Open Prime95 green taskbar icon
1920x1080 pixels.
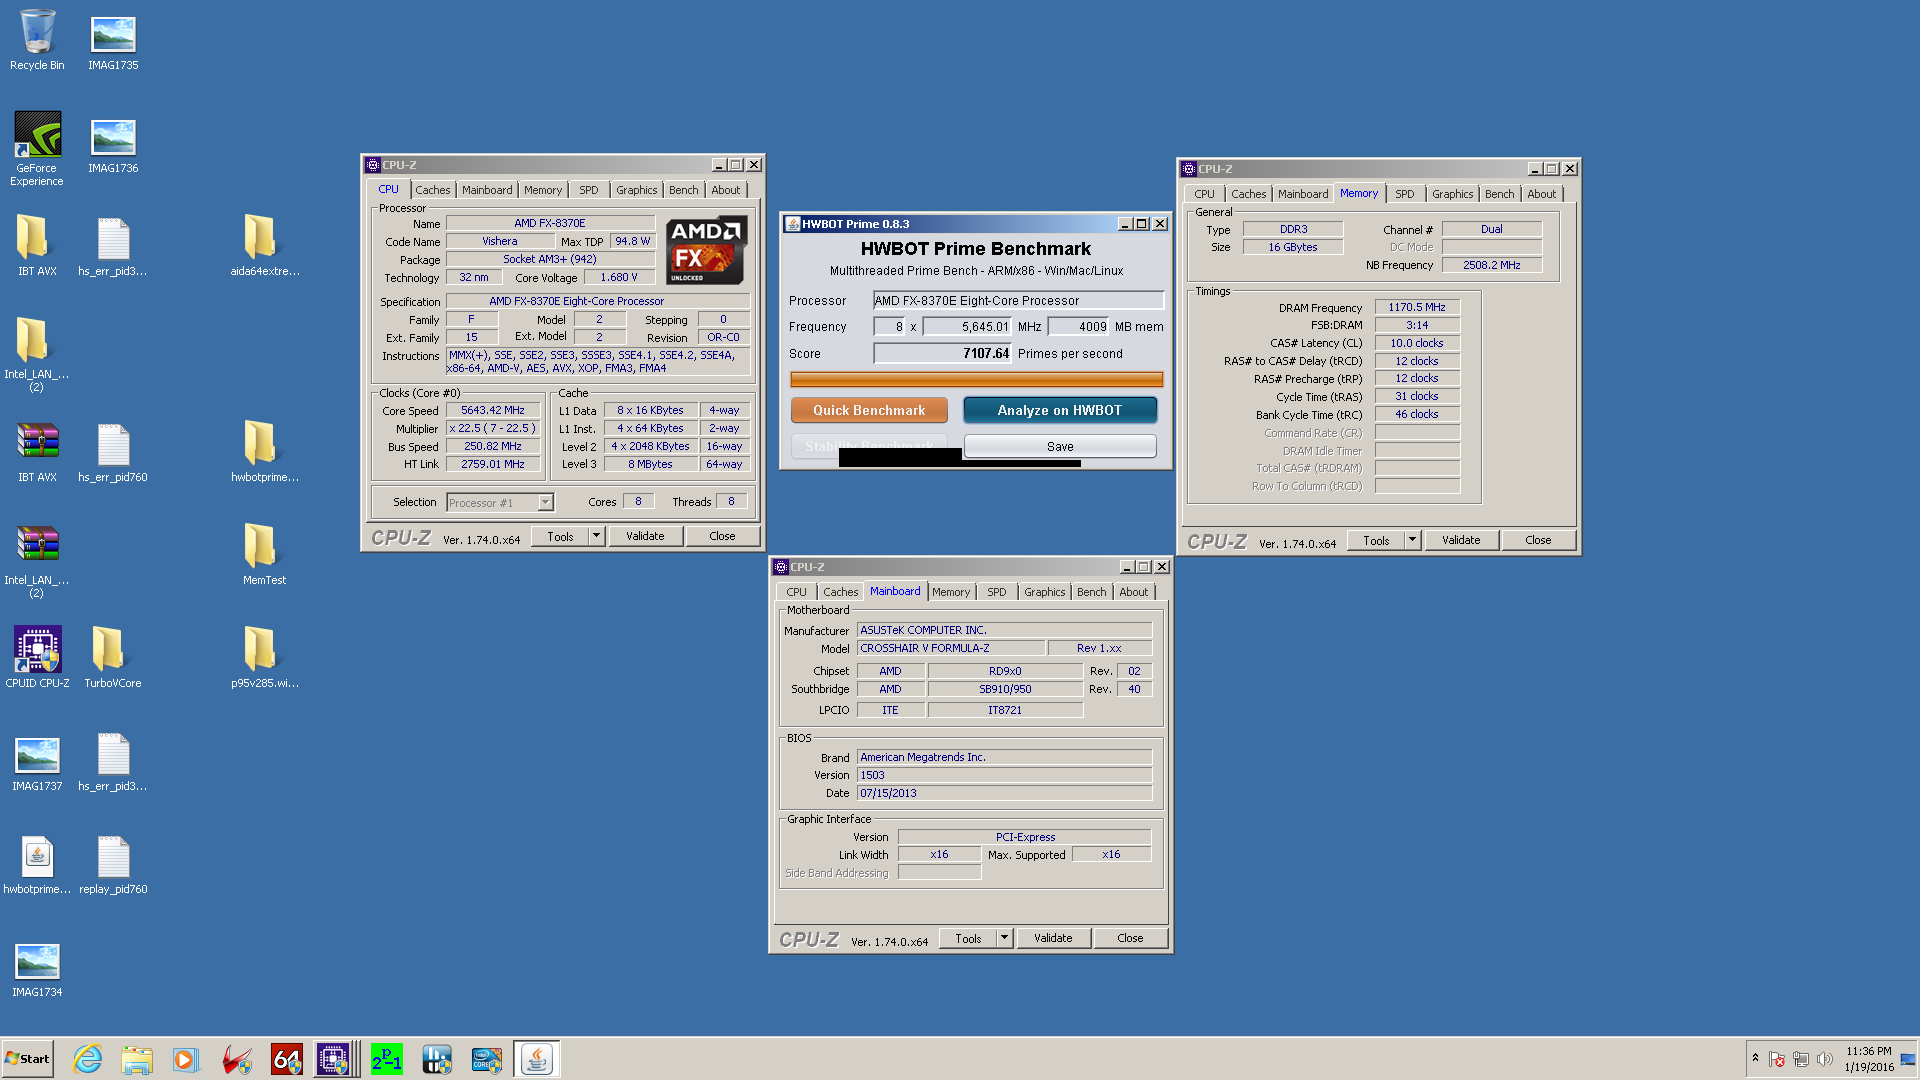coord(387,1059)
